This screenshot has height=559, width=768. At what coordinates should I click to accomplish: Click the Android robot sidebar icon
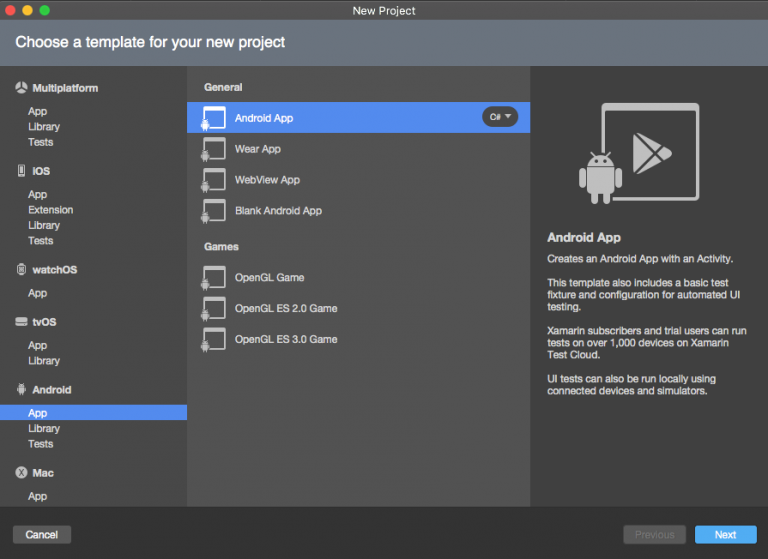click(x=21, y=389)
